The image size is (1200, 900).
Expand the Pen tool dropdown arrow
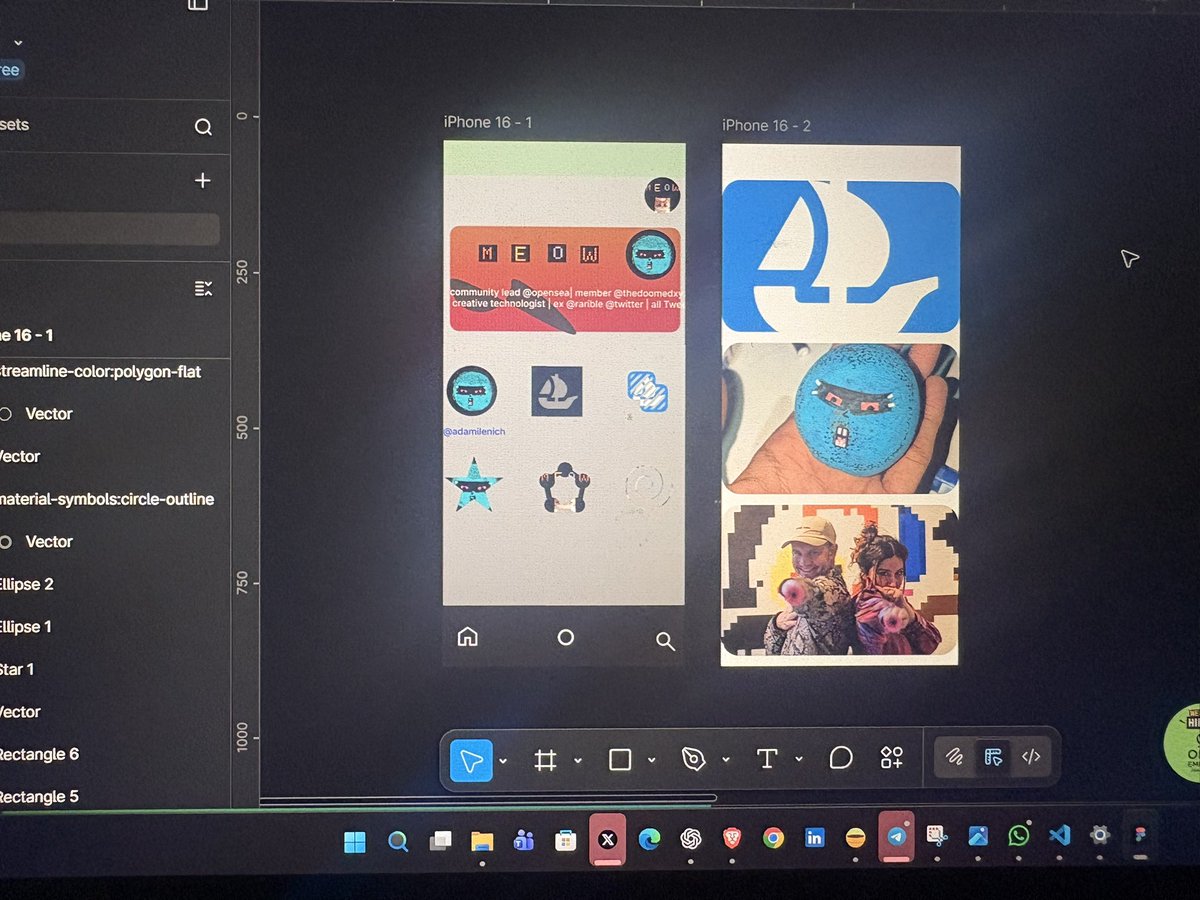(x=725, y=760)
